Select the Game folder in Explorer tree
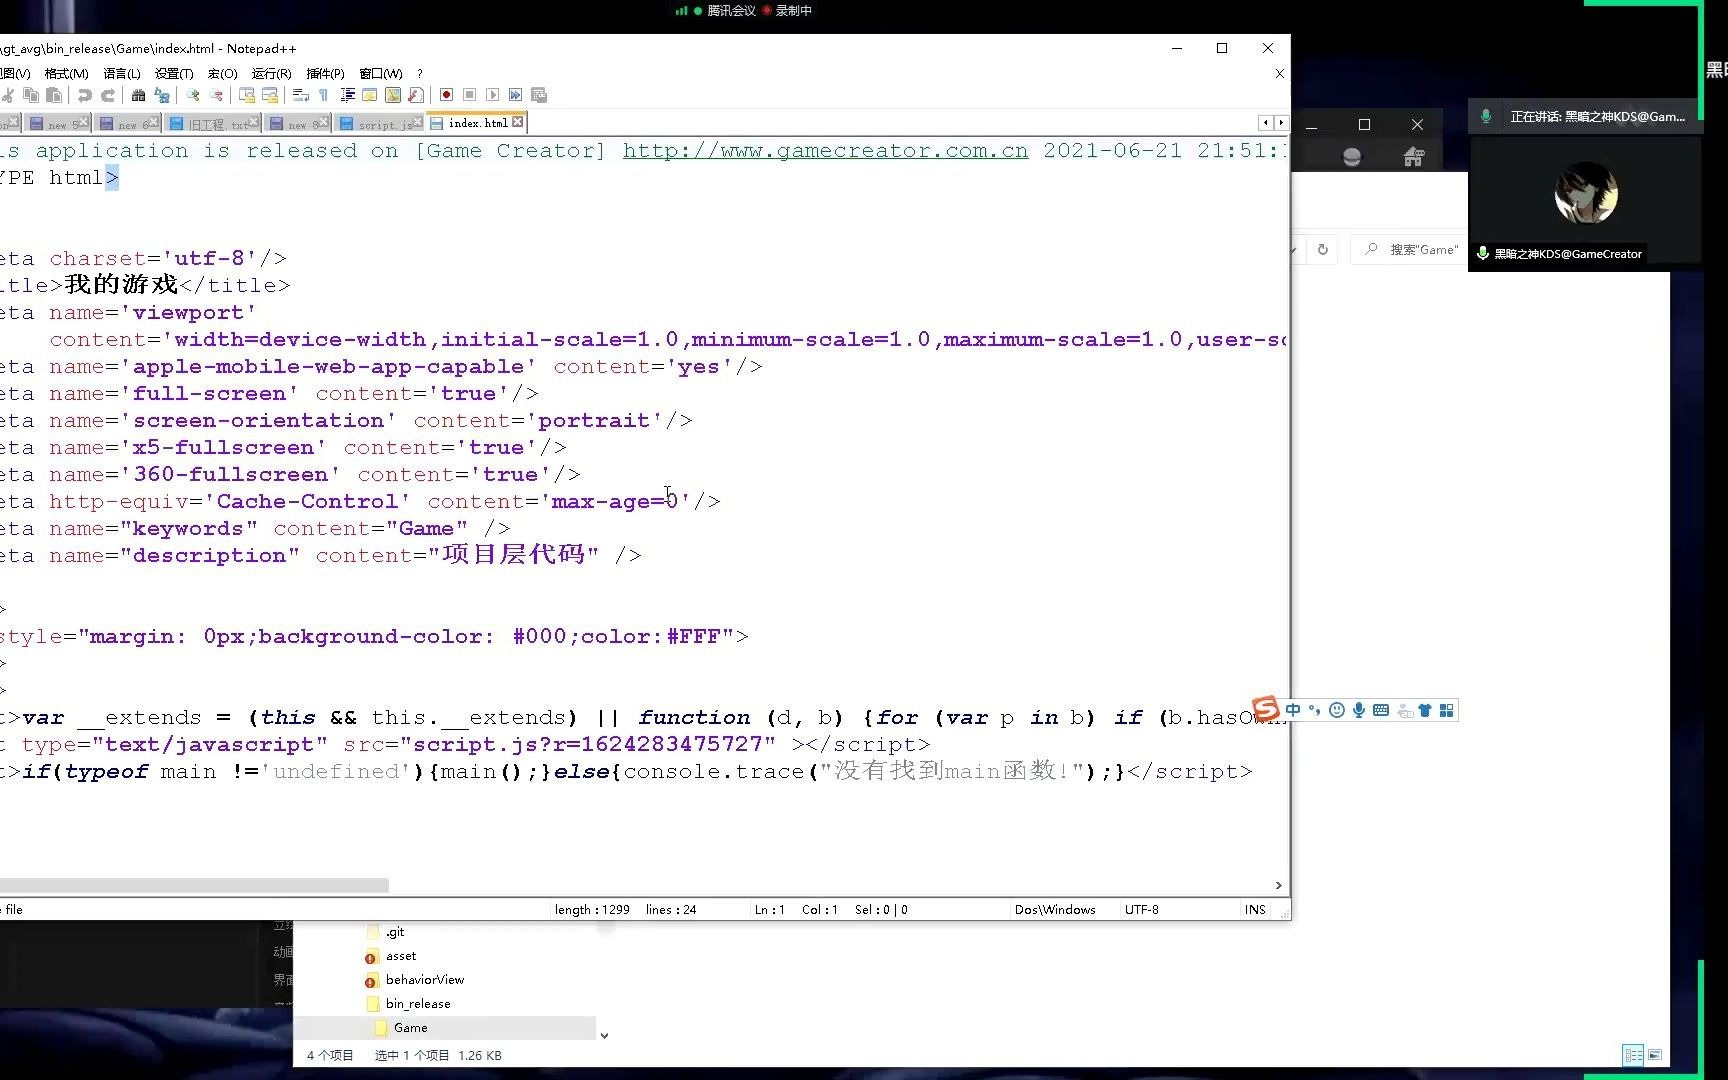1728x1080 pixels. (x=410, y=1028)
